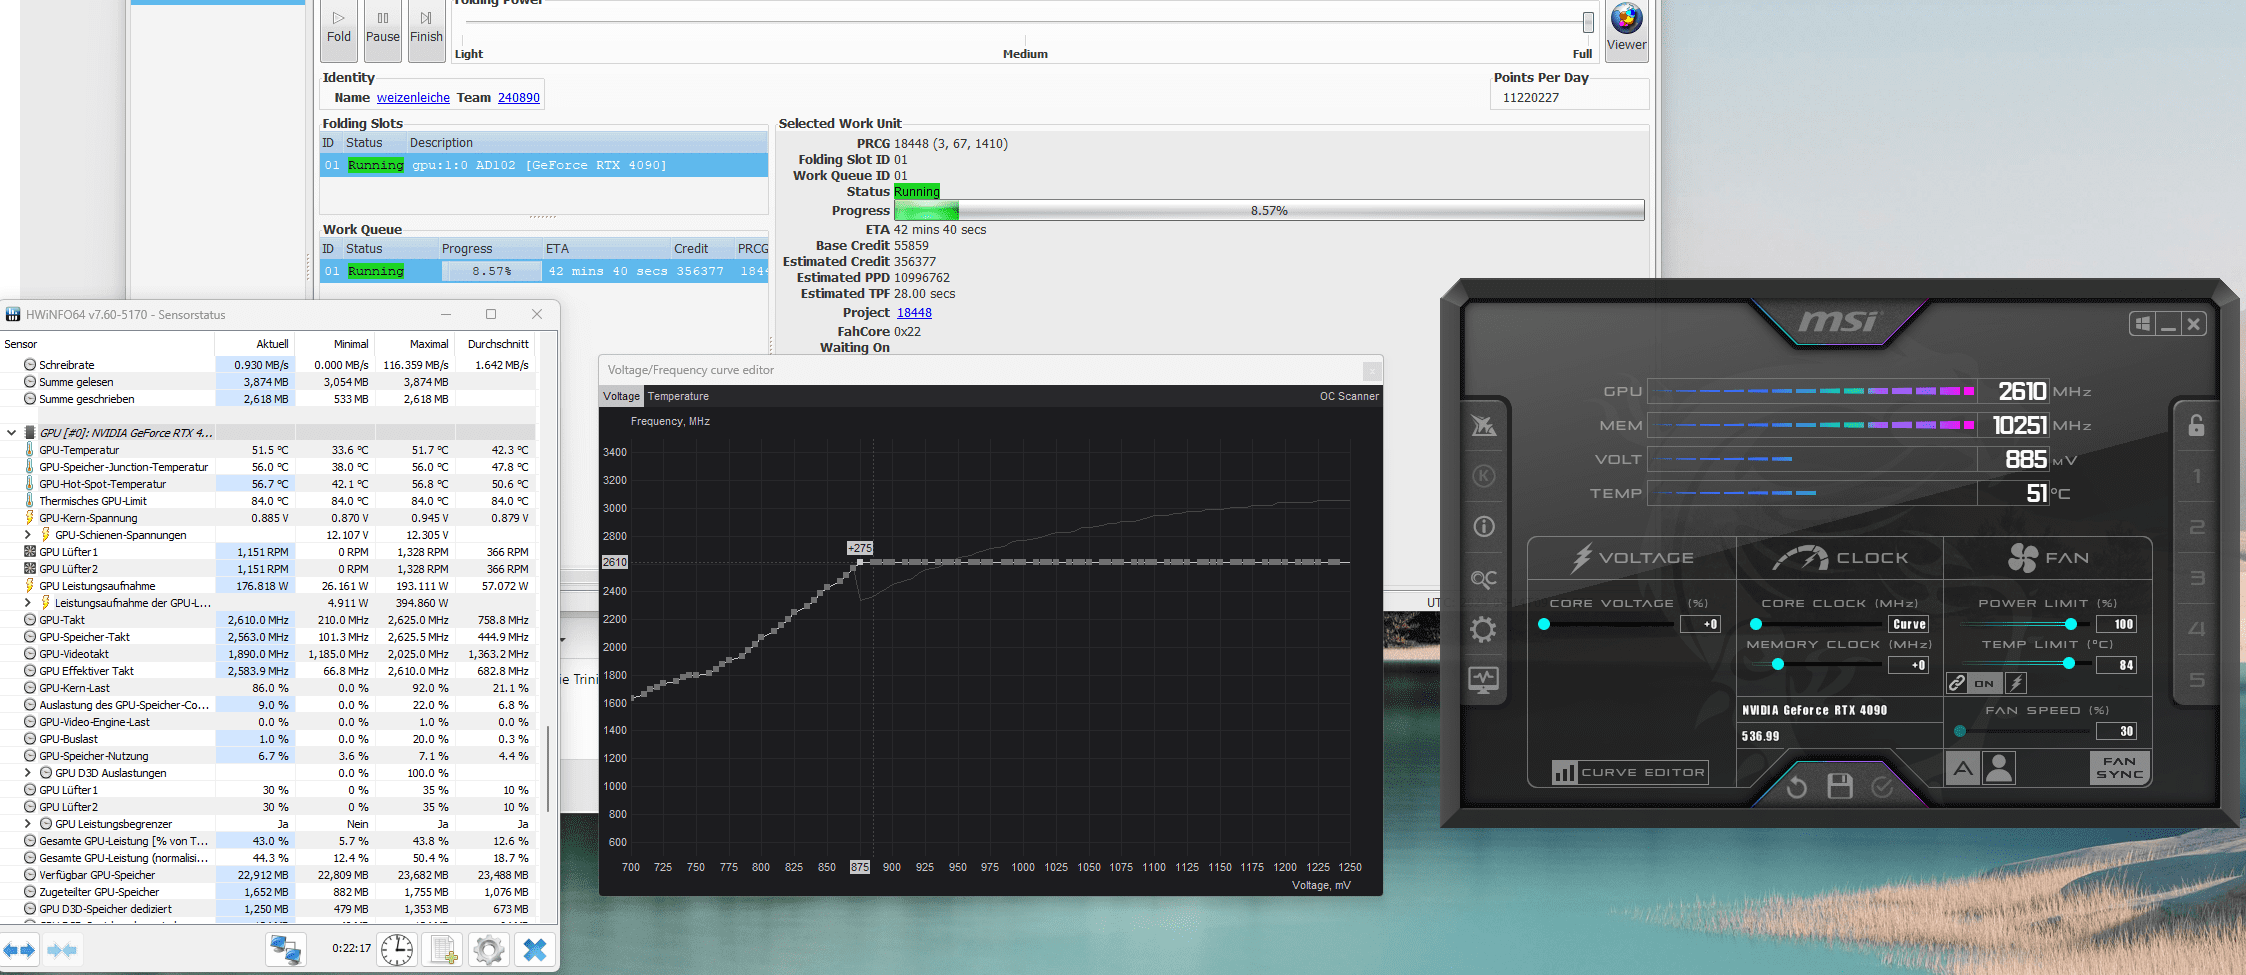
Task: Open the project 18448 link
Action: click(x=914, y=313)
